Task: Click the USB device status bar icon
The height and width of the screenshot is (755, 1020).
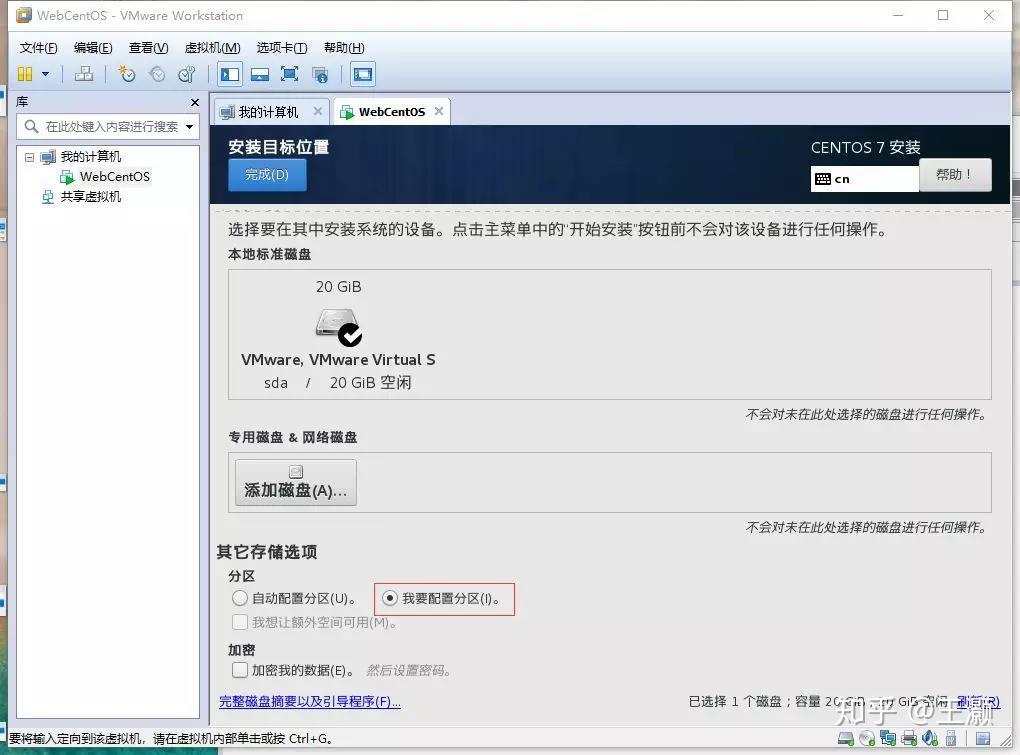Action: coord(951,739)
